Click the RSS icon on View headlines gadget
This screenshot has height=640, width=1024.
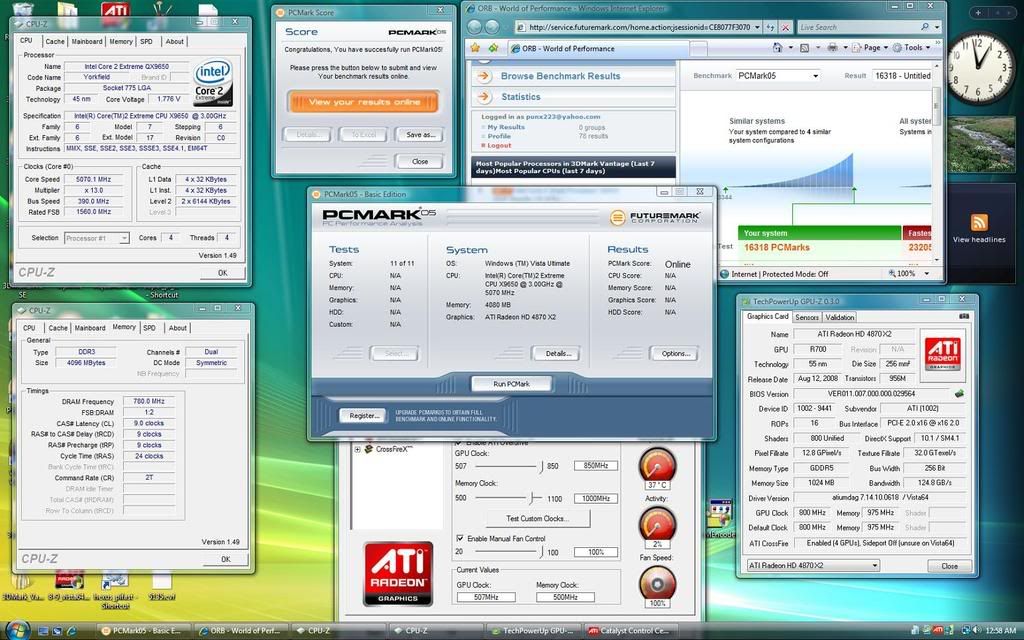tap(979, 222)
